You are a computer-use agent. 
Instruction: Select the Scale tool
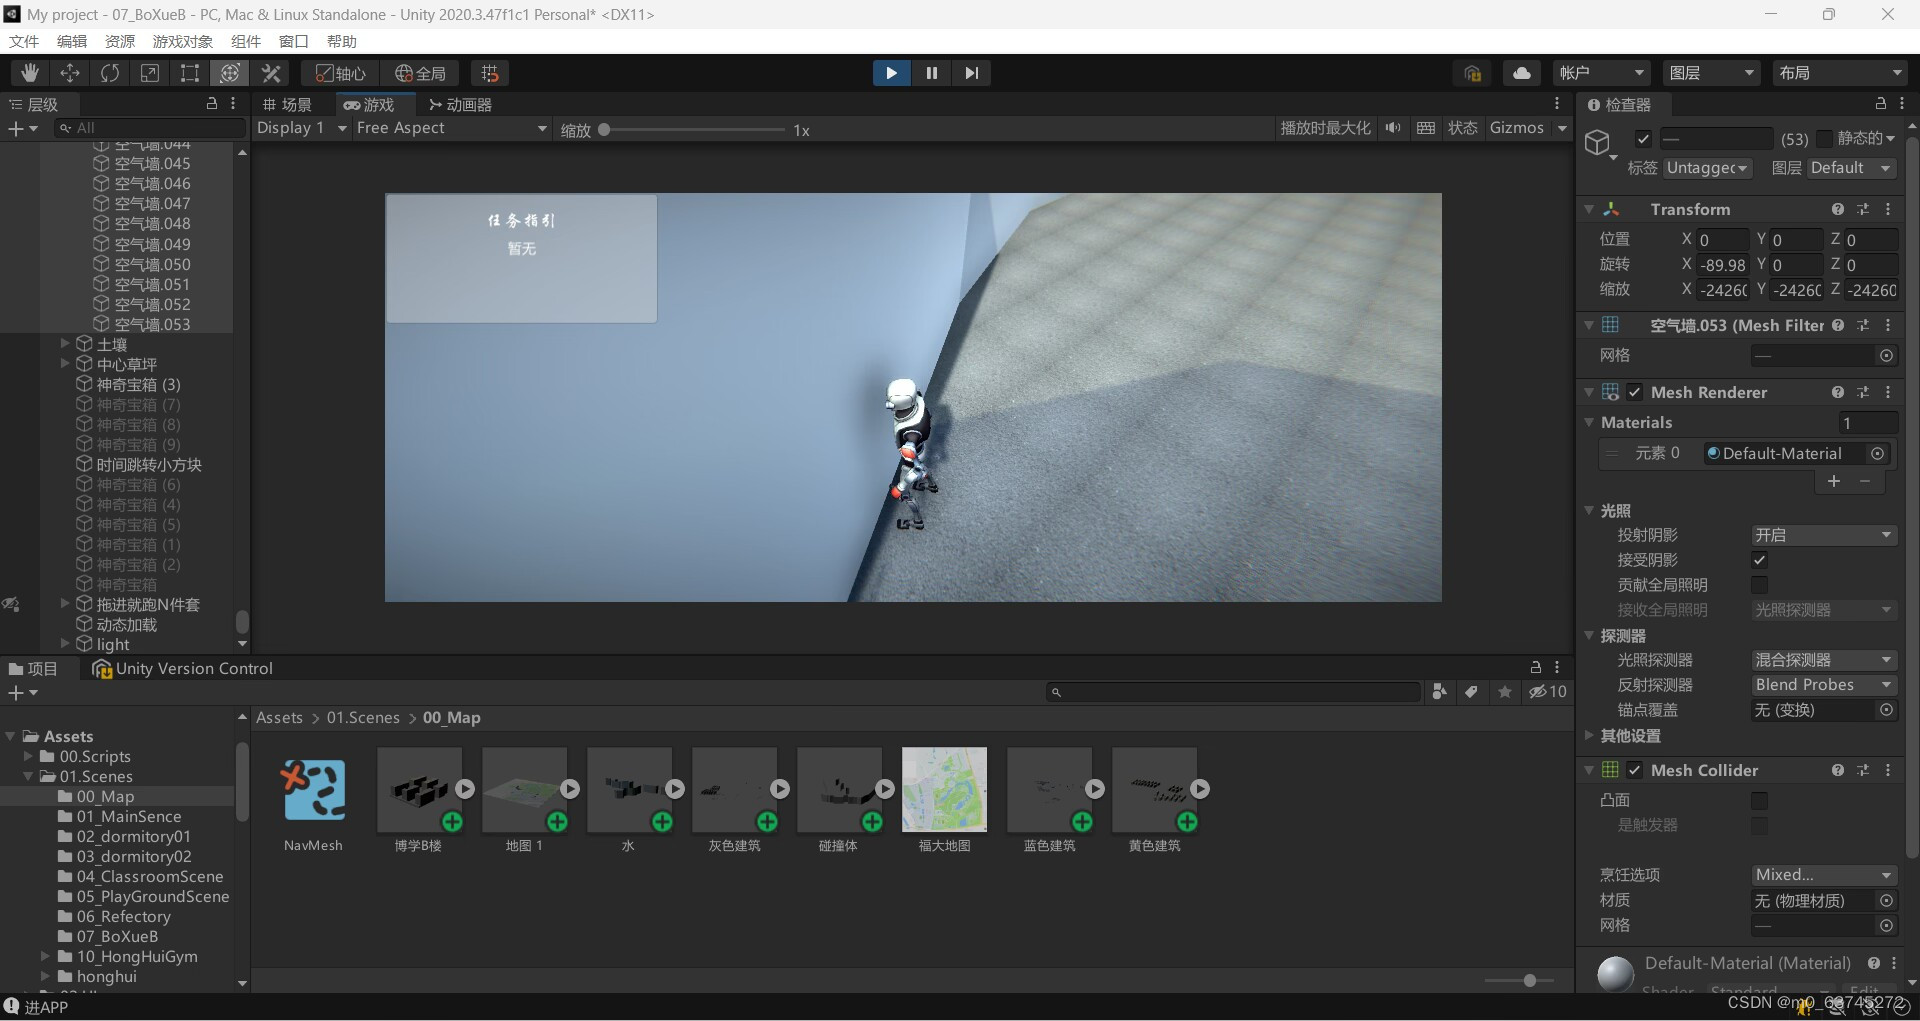point(150,73)
